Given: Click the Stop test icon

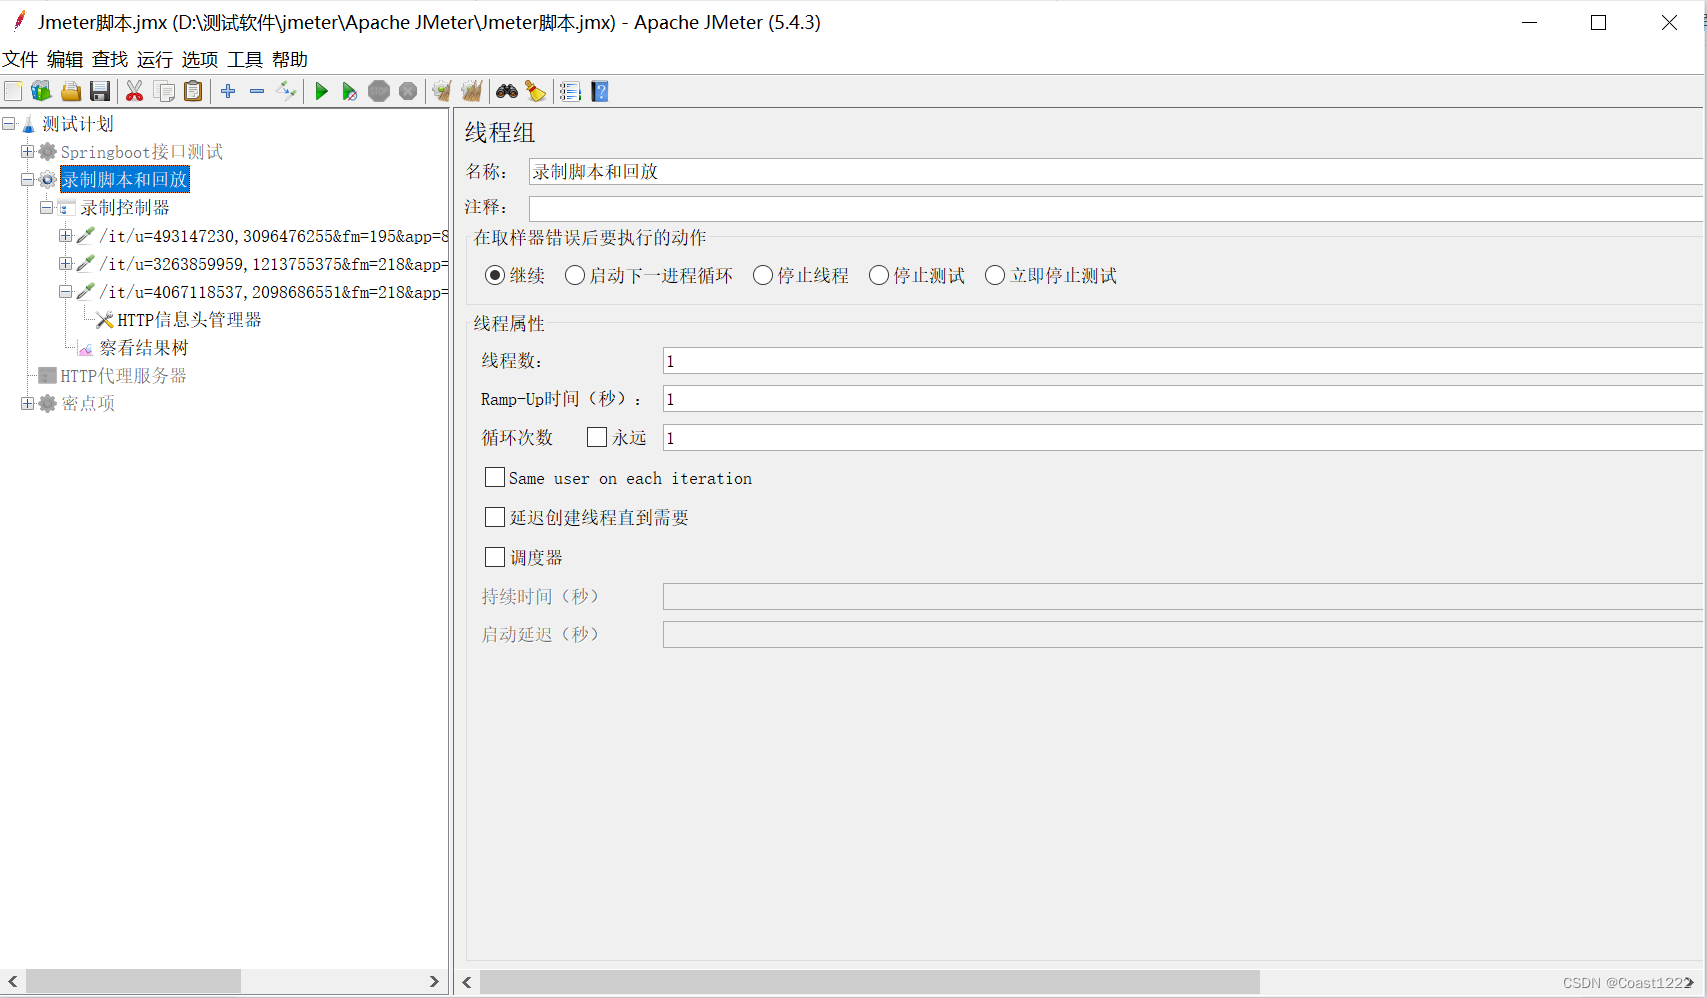Looking at the screenshot, I should [x=379, y=92].
